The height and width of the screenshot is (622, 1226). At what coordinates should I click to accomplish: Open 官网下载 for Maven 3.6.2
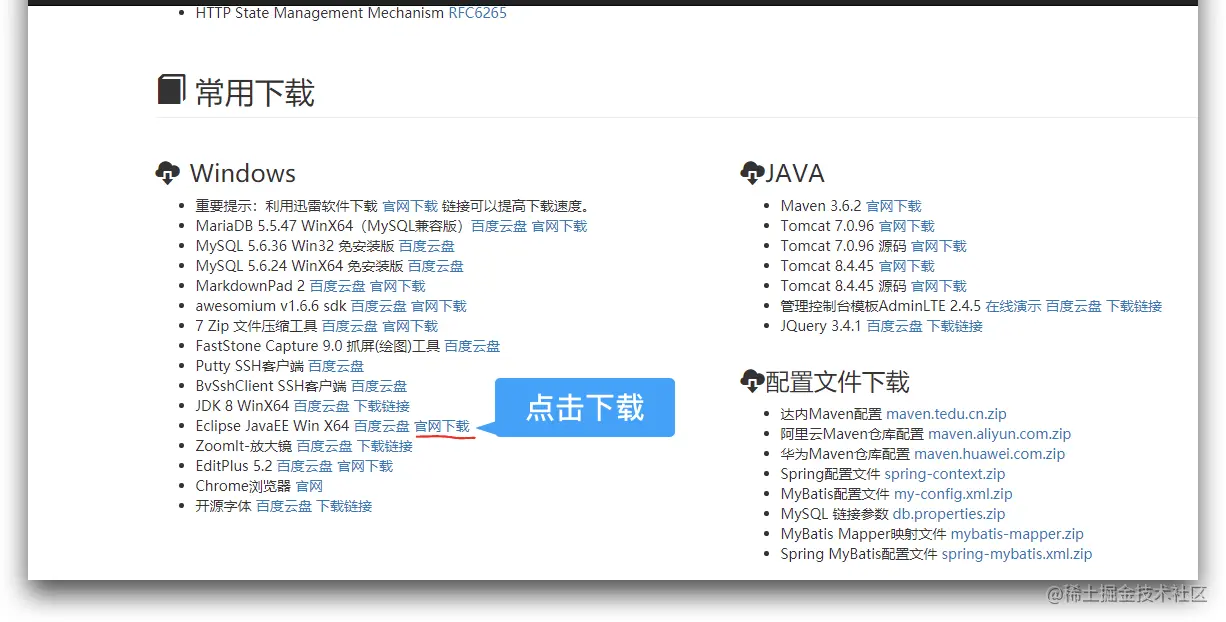click(x=894, y=206)
